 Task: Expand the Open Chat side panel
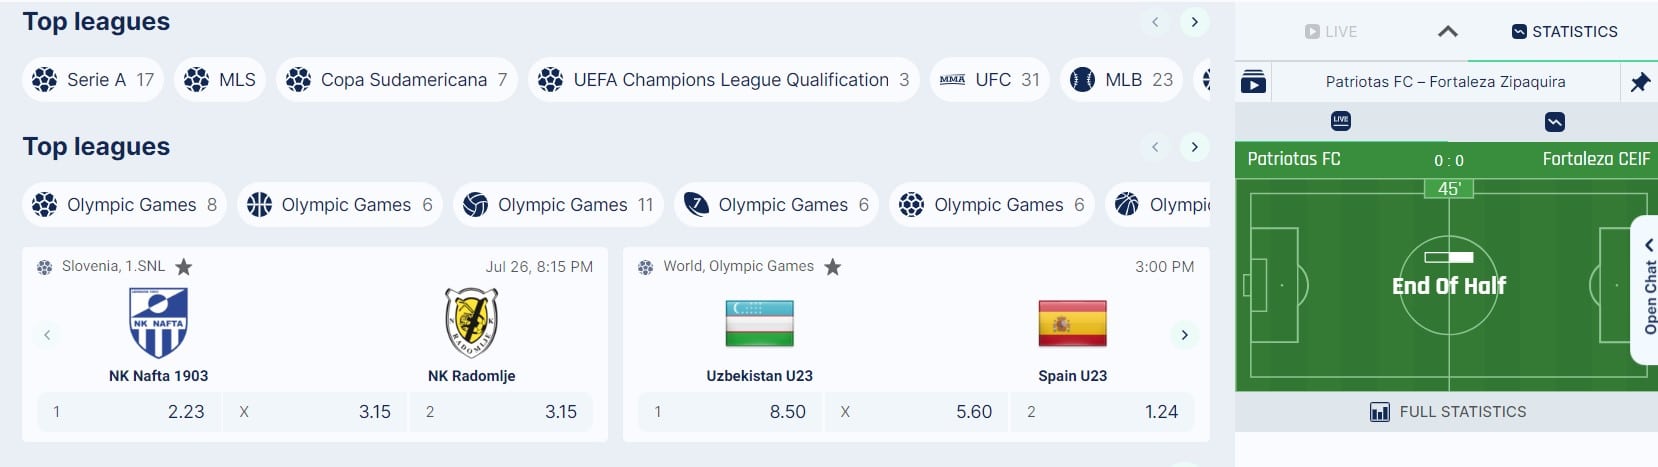(1647, 290)
